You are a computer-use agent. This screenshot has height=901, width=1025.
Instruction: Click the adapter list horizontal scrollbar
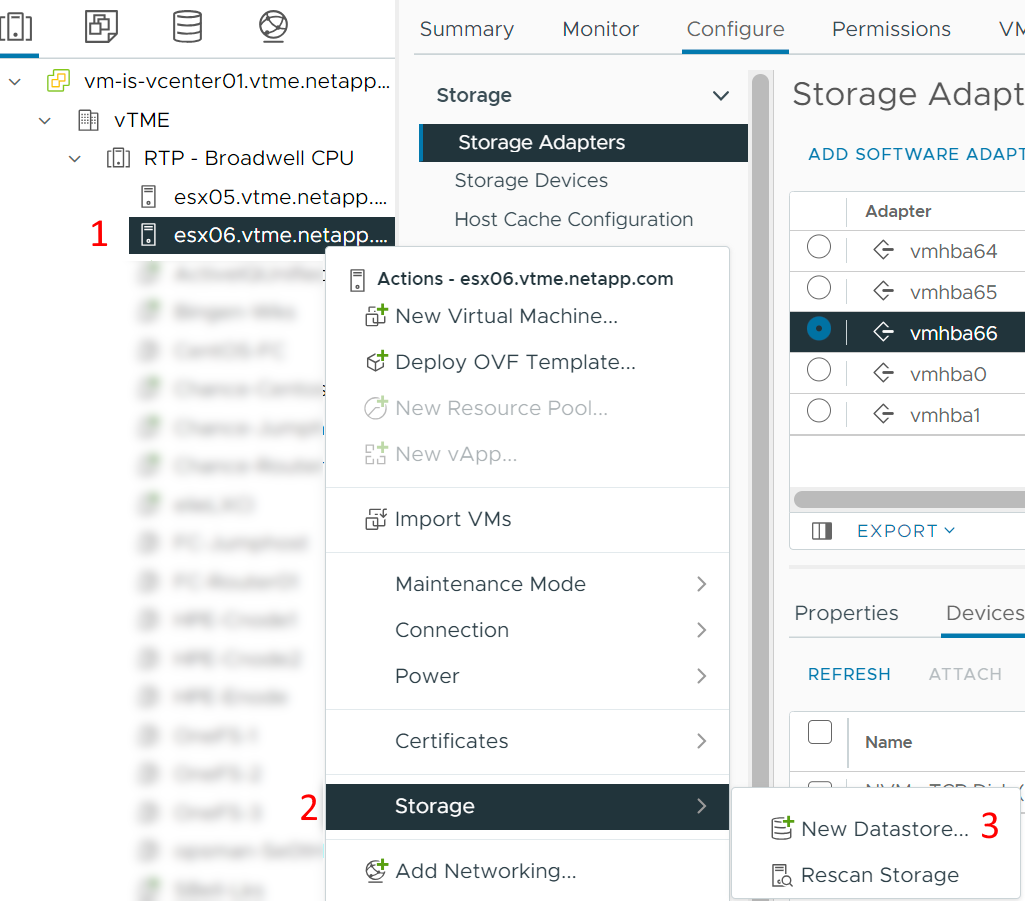point(909,500)
